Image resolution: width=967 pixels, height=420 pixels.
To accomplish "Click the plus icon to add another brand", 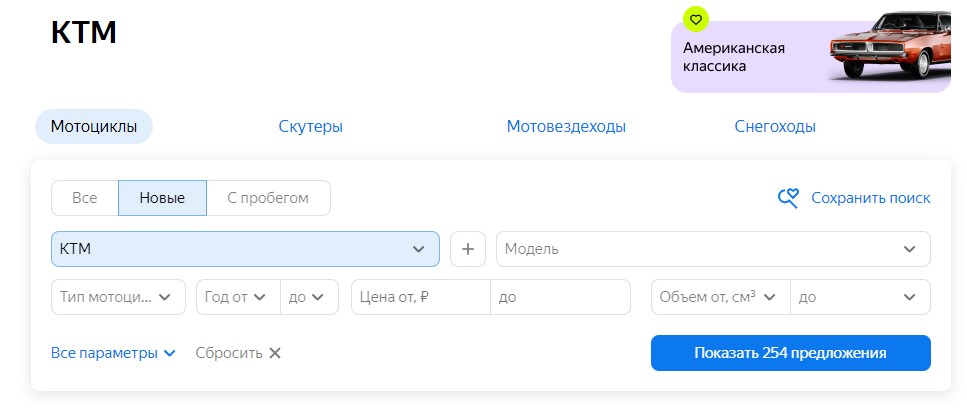I will tap(468, 249).
